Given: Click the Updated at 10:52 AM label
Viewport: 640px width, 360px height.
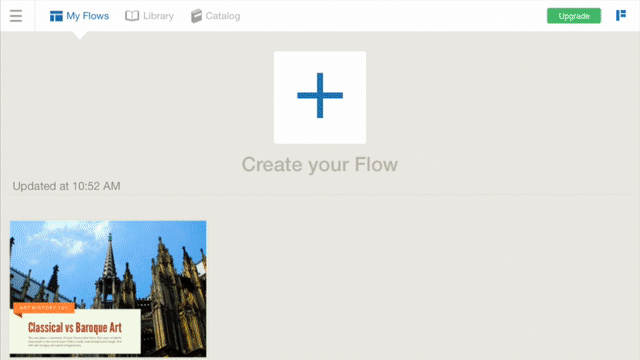Looking at the screenshot, I should coord(66,186).
